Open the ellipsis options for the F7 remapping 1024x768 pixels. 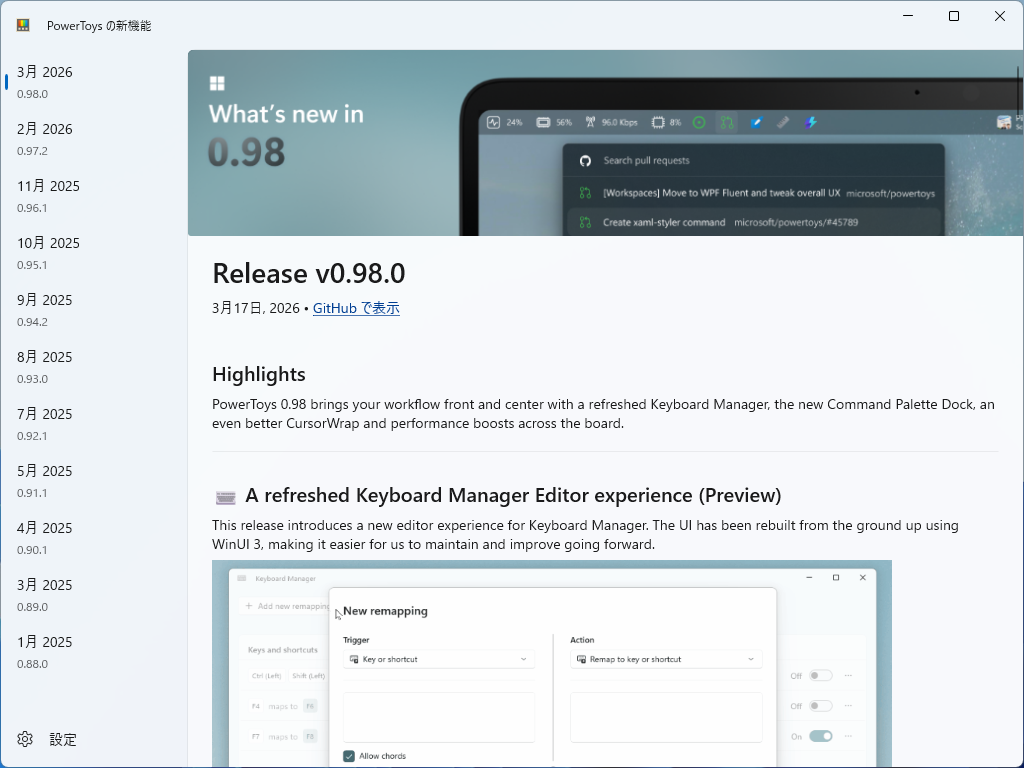[849, 736]
